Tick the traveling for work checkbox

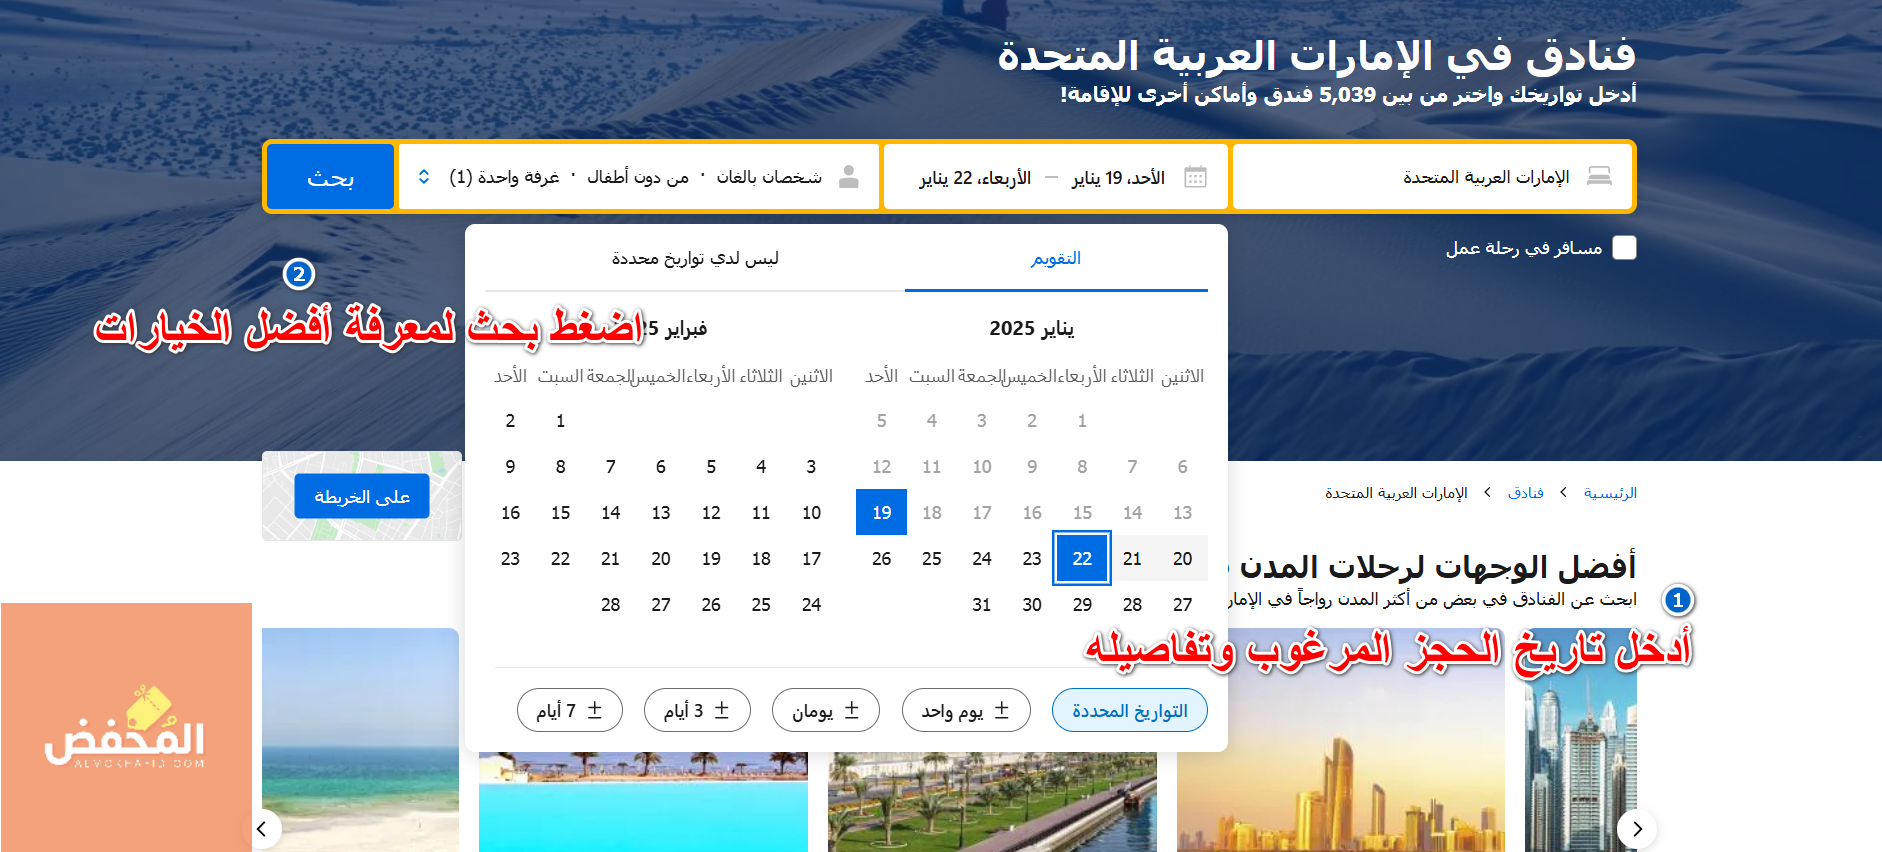(x=1625, y=248)
